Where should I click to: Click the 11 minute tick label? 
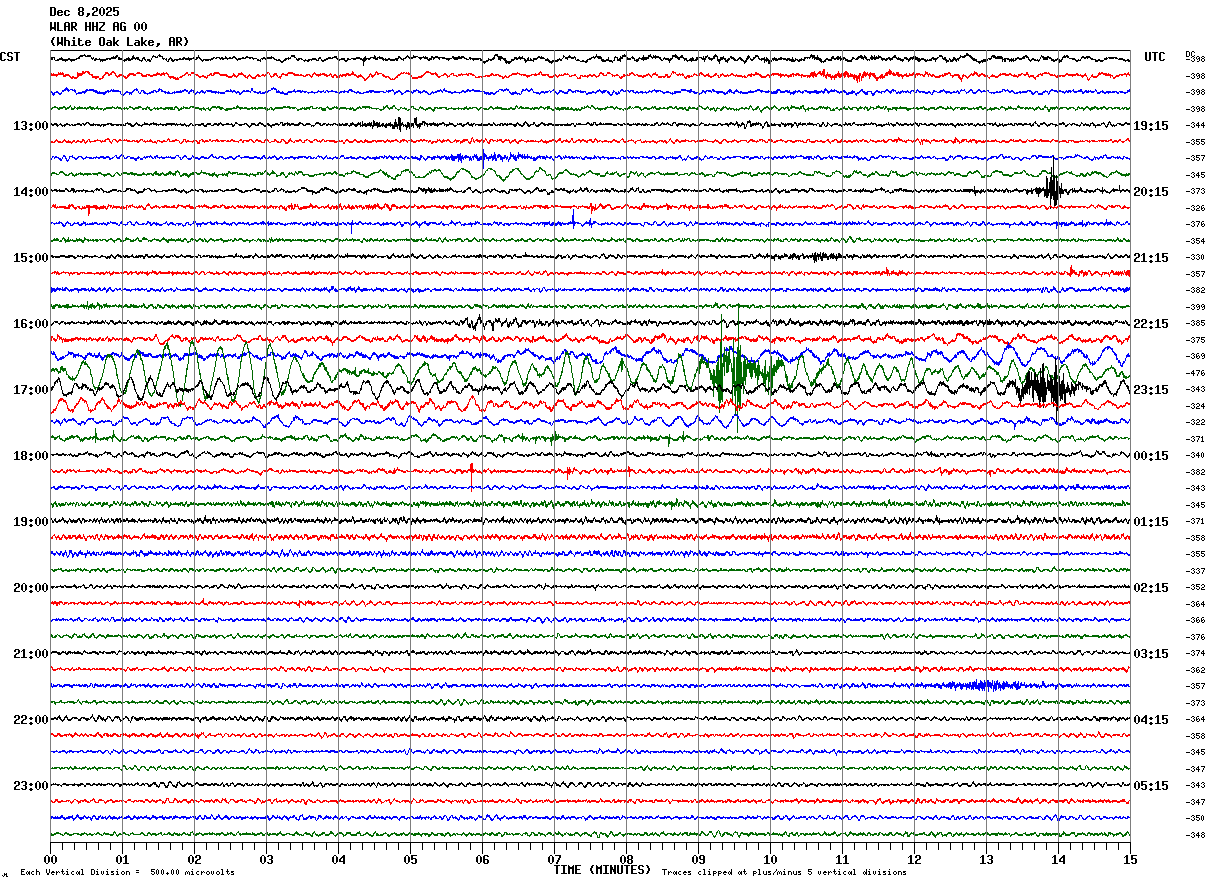(x=842, y=860)
